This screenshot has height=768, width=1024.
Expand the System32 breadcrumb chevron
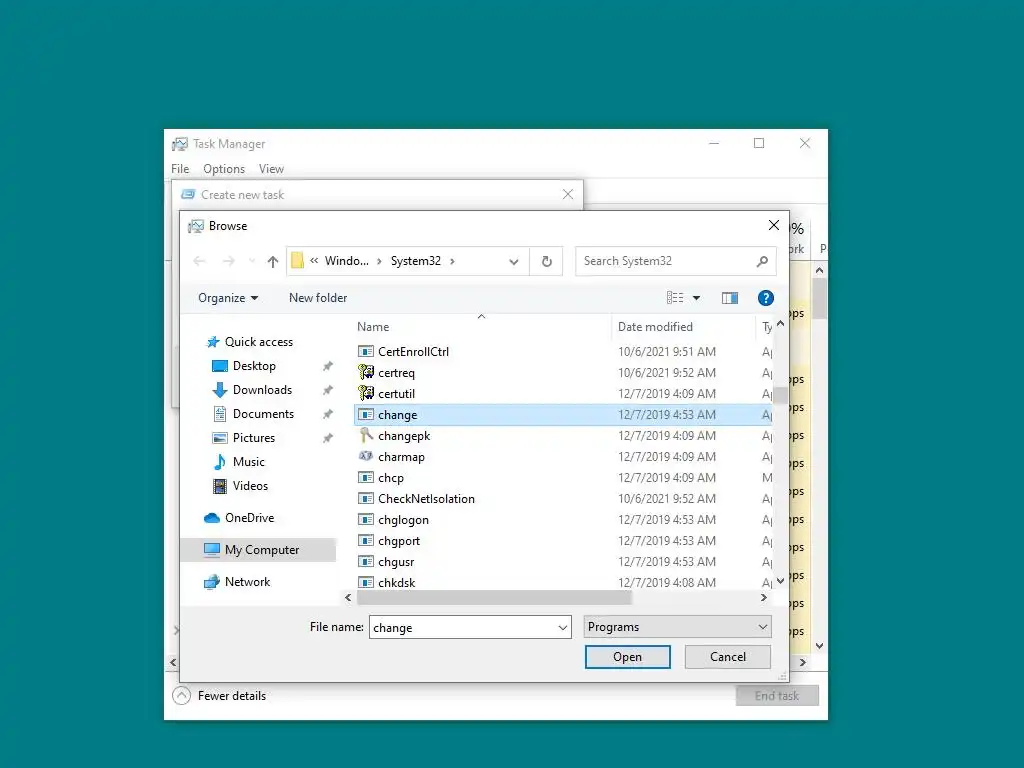pos(453,261)
